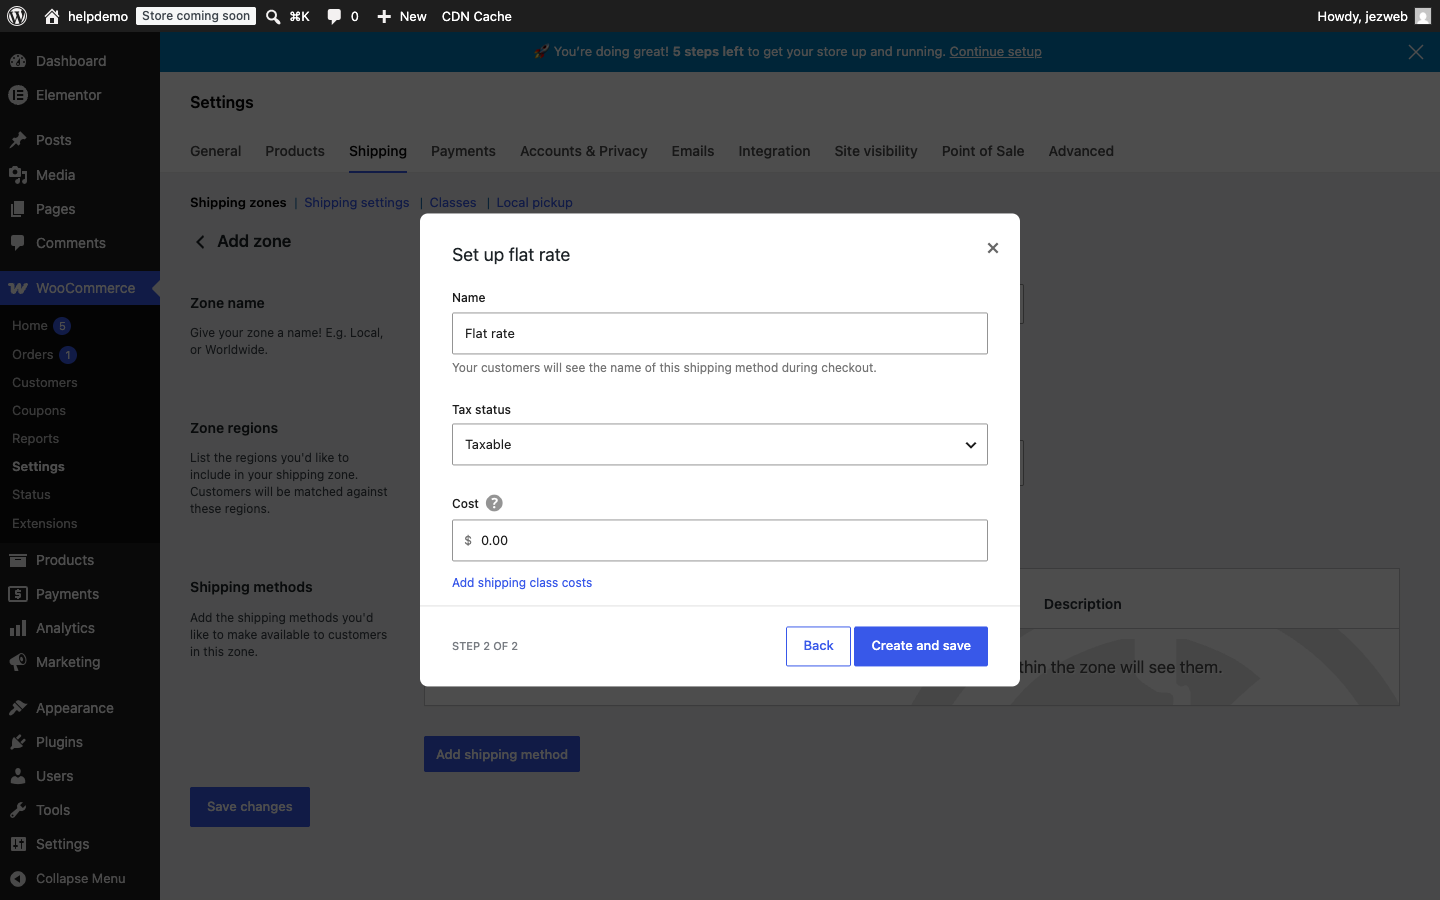
Task: Click the Continue setup link
Action: coord(995,52)
